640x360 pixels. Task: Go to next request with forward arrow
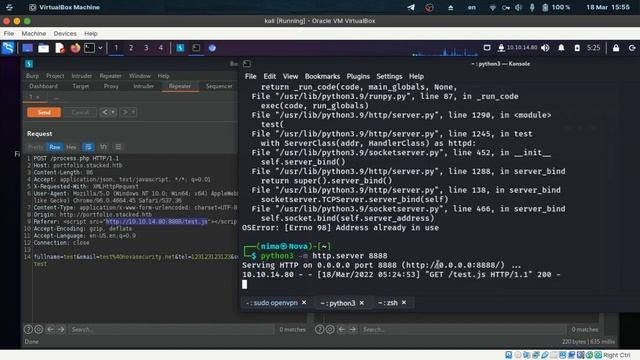pos(125,112)
